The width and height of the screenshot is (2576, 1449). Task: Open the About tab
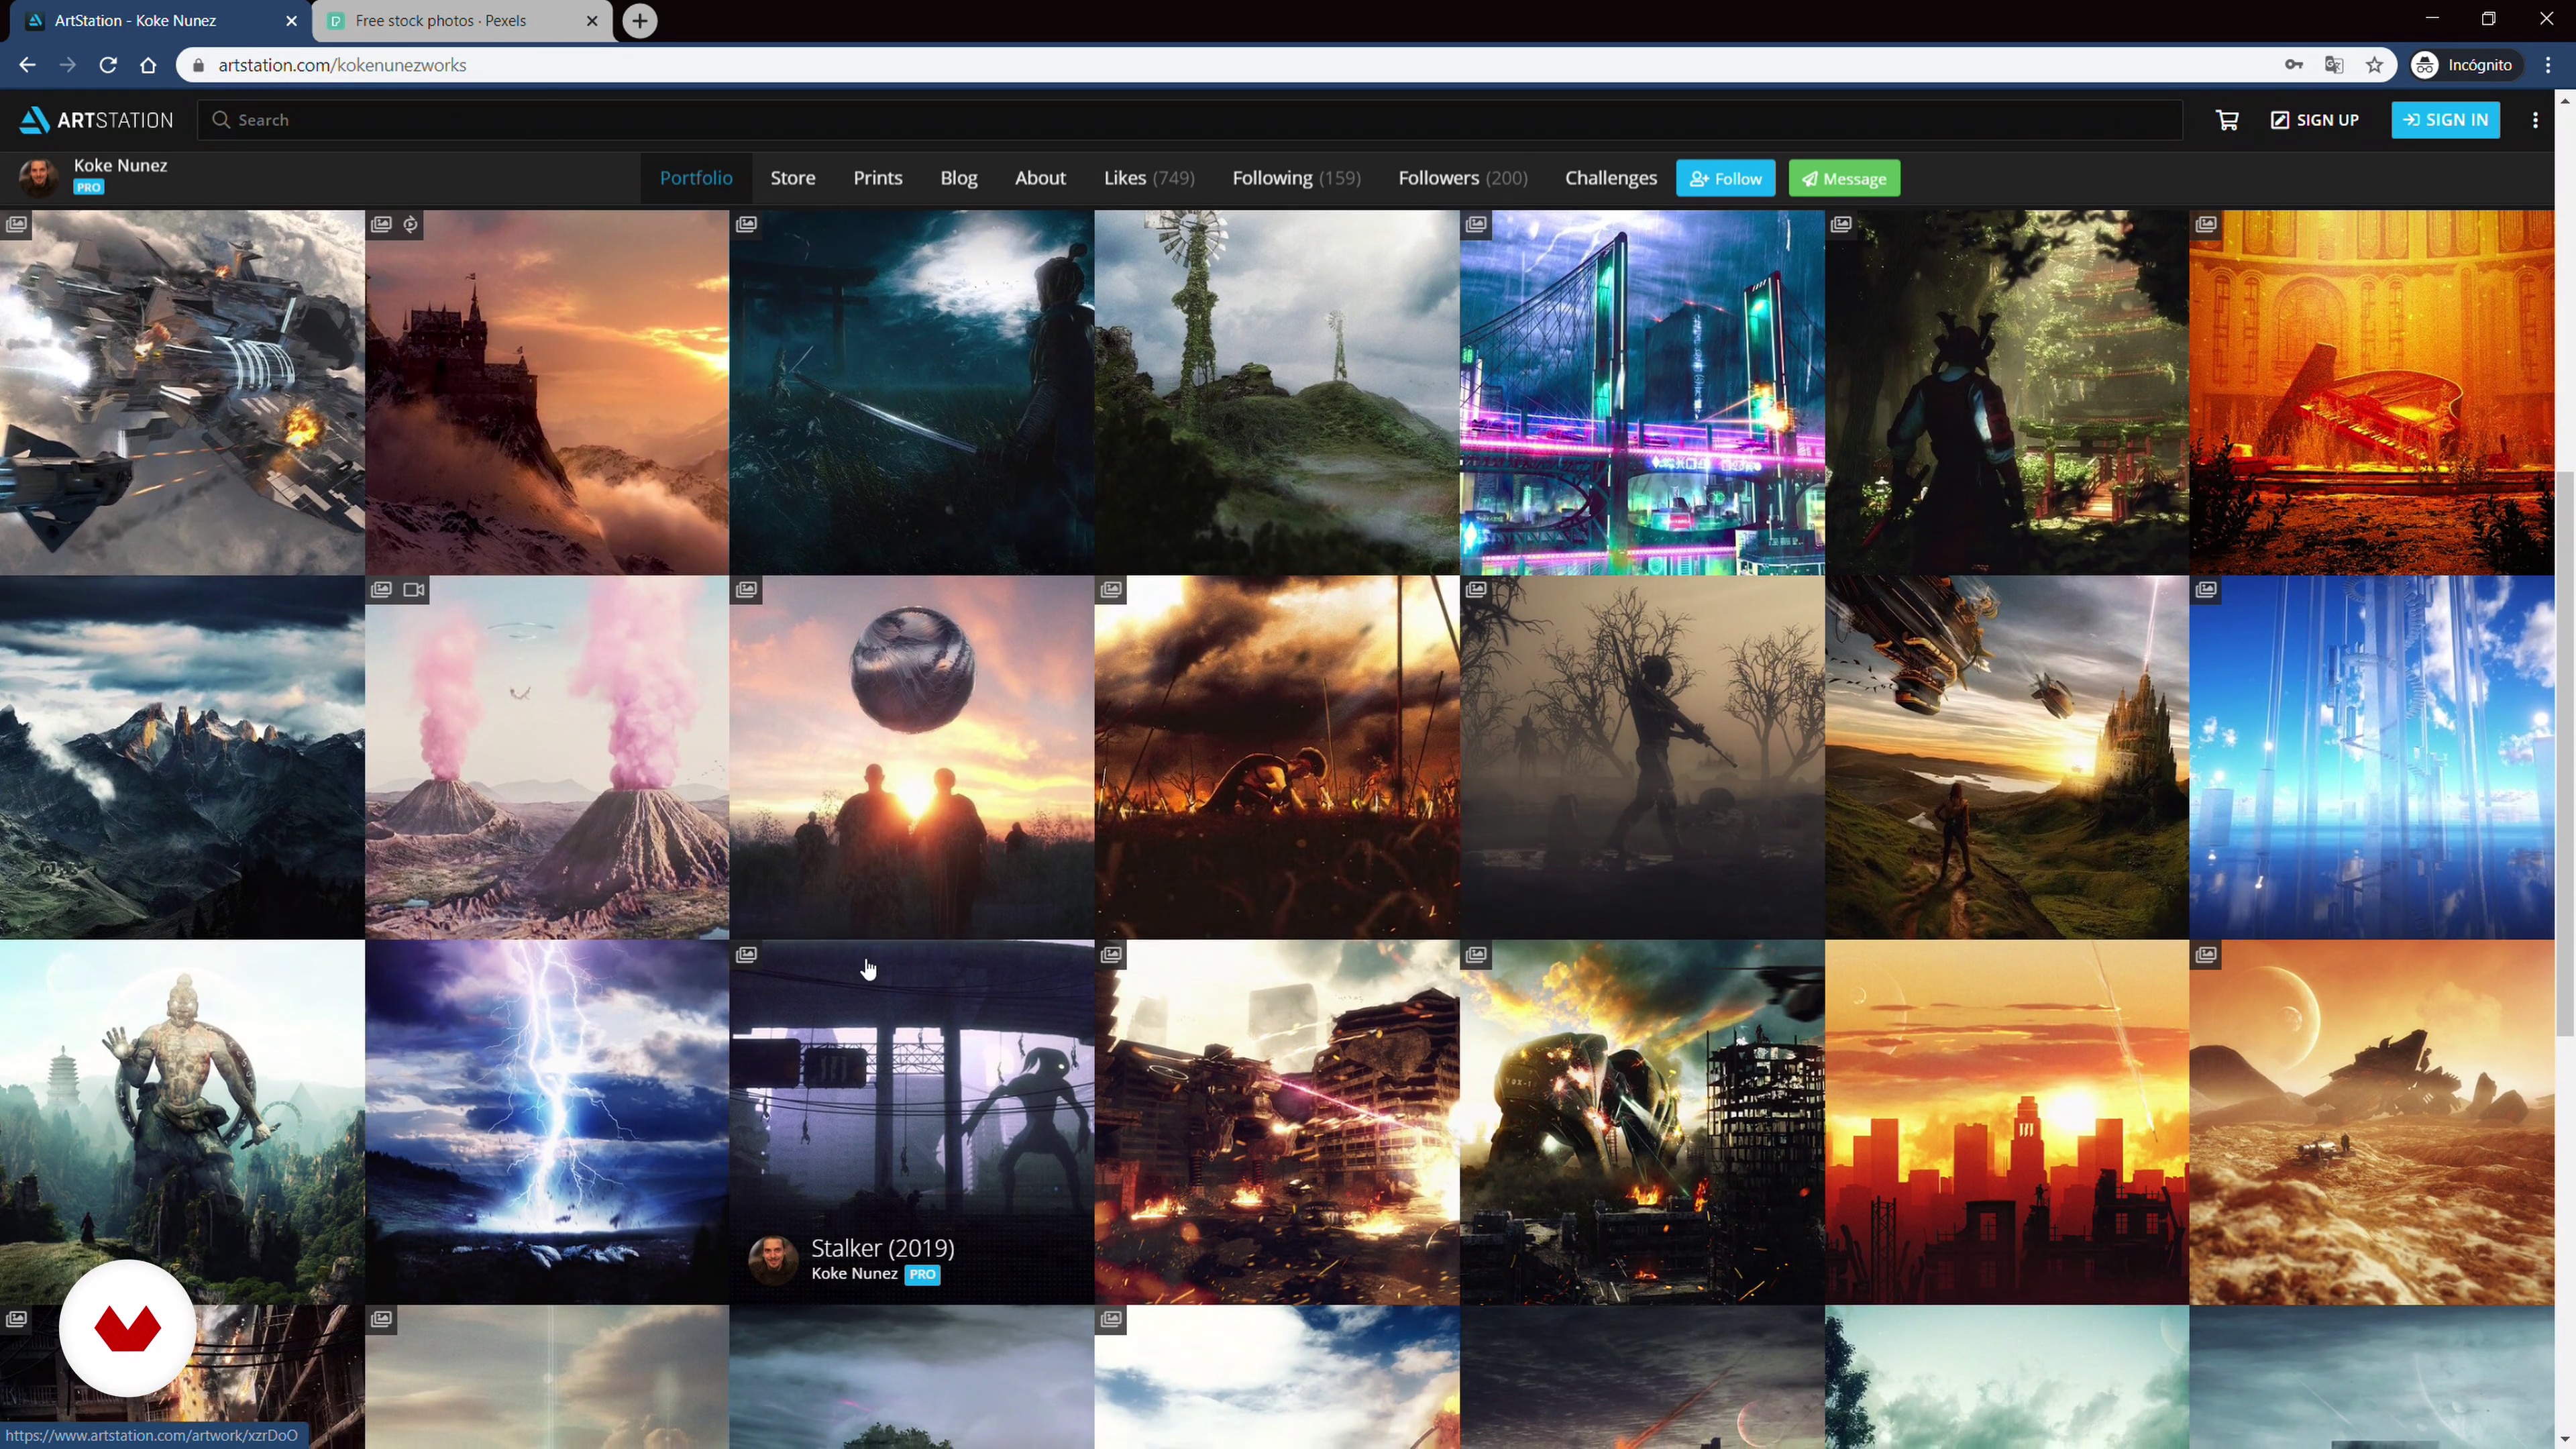(1040, 178)
